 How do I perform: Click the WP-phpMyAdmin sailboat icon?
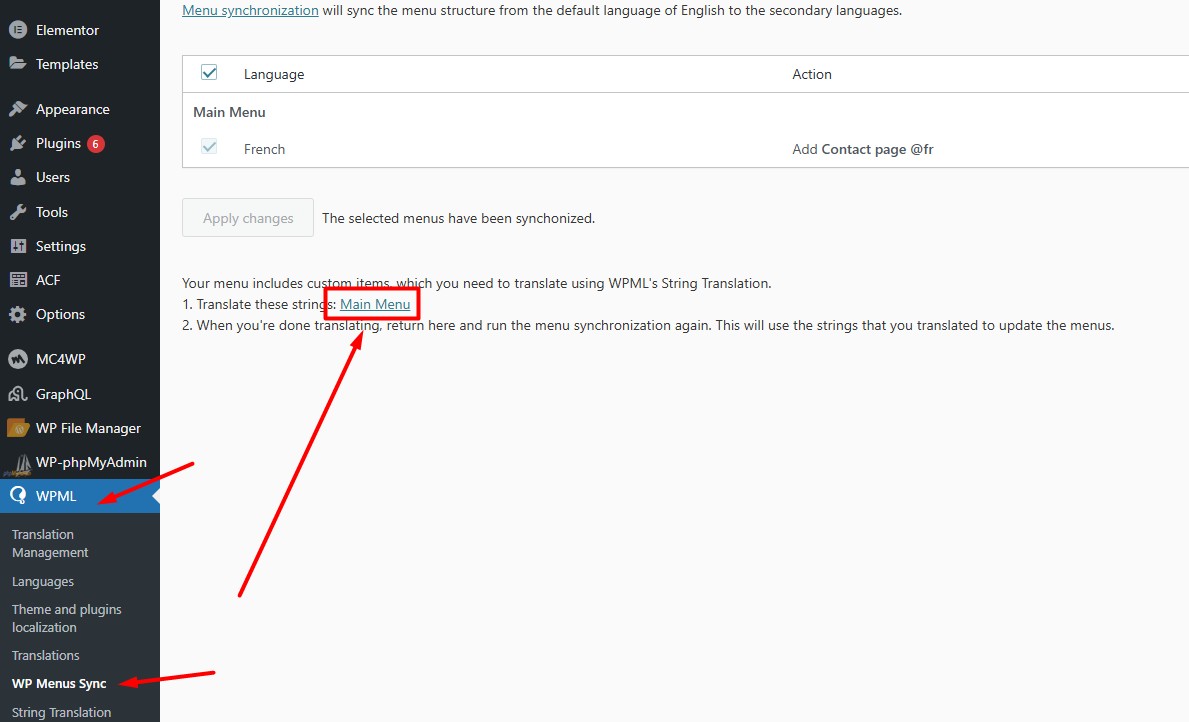pyautogui.click(x=18, y=463)
